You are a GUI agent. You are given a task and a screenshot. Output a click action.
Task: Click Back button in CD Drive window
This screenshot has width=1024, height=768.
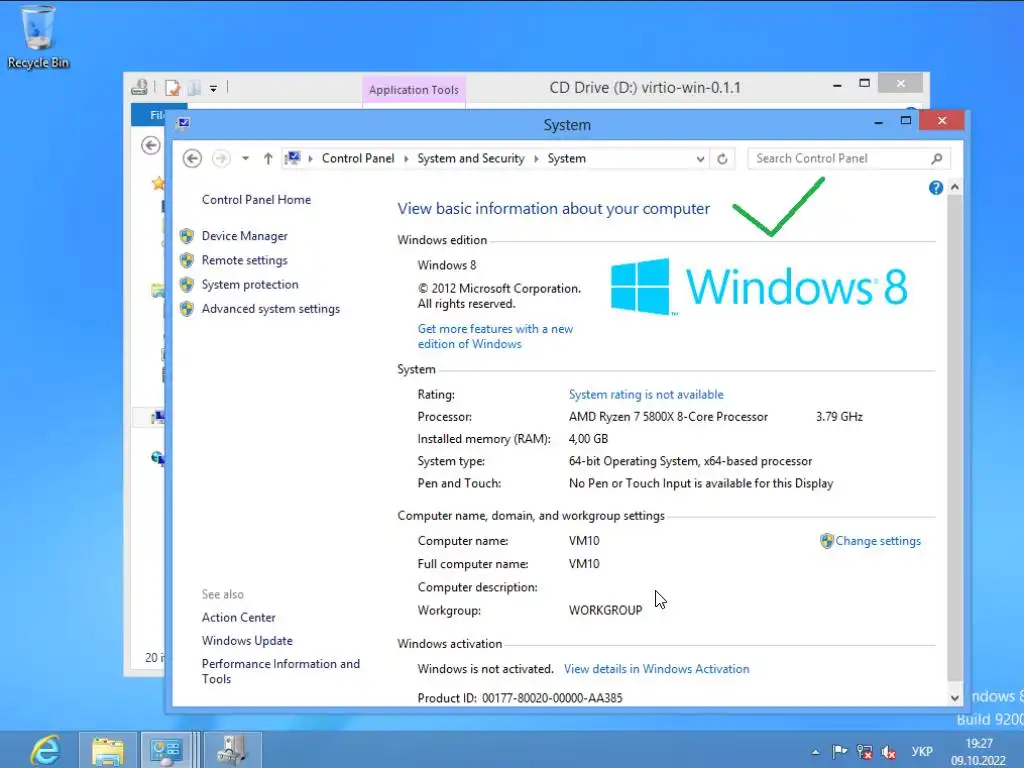point(151,145)
